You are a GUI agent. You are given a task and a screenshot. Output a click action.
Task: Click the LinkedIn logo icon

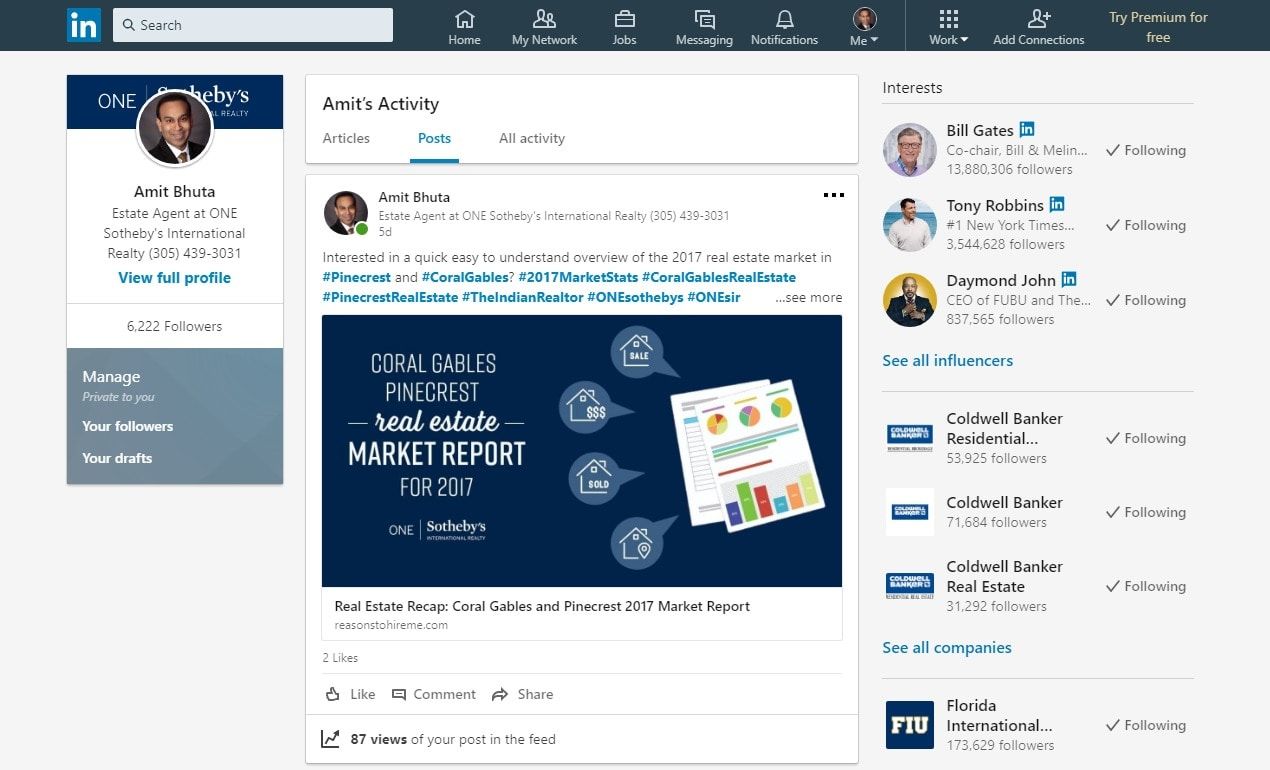(84, 25)
